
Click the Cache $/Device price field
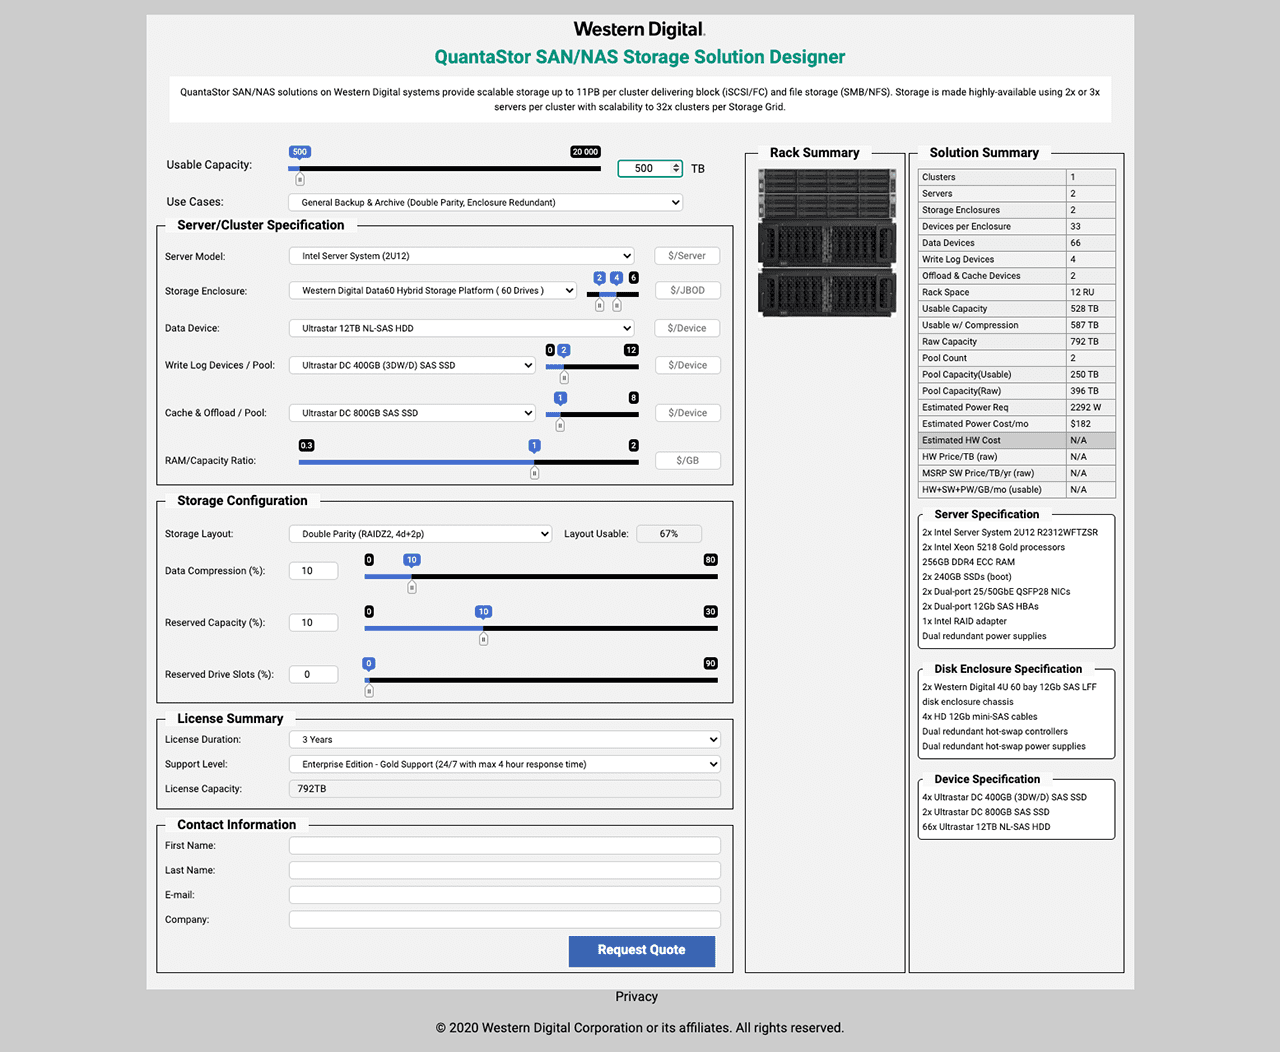click(687, 413)
